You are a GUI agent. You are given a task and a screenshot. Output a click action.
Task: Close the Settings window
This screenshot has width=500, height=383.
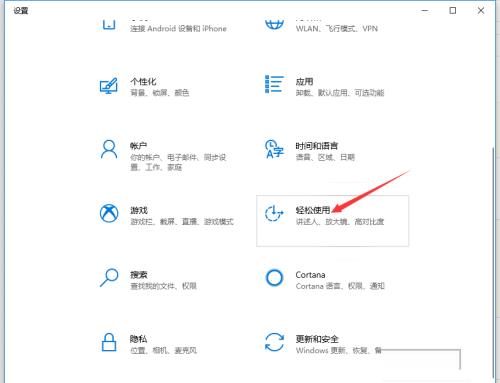[x=481, y=11]
